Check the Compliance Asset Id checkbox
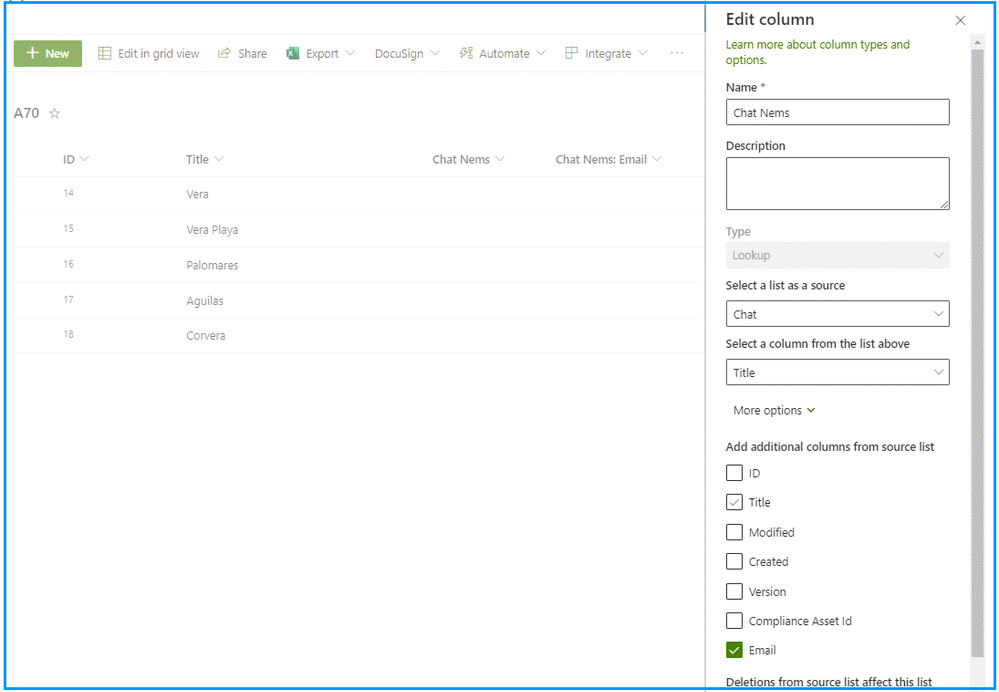This screenshot has width=999, height=692. (735, 621)
